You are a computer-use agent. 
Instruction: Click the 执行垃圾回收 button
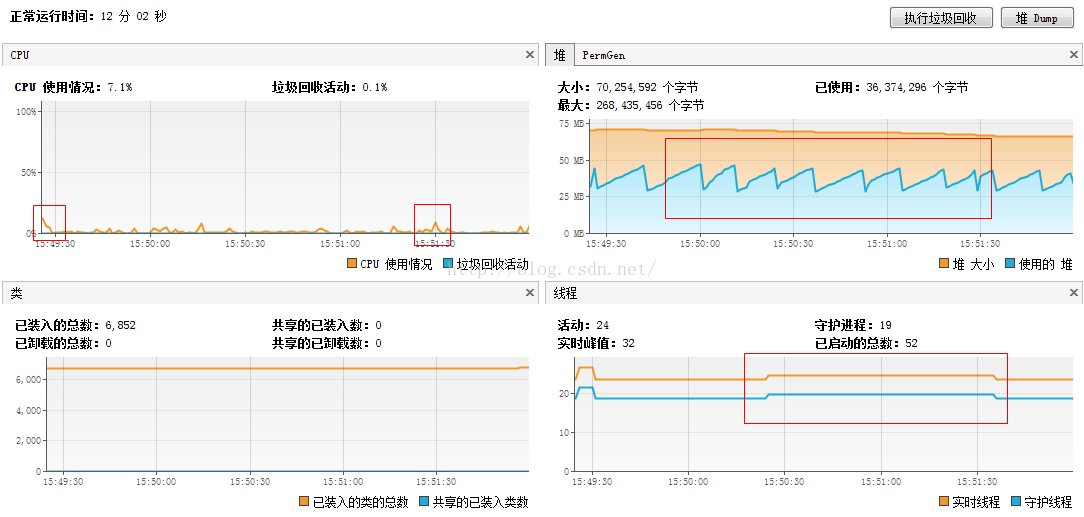point(940,18)
